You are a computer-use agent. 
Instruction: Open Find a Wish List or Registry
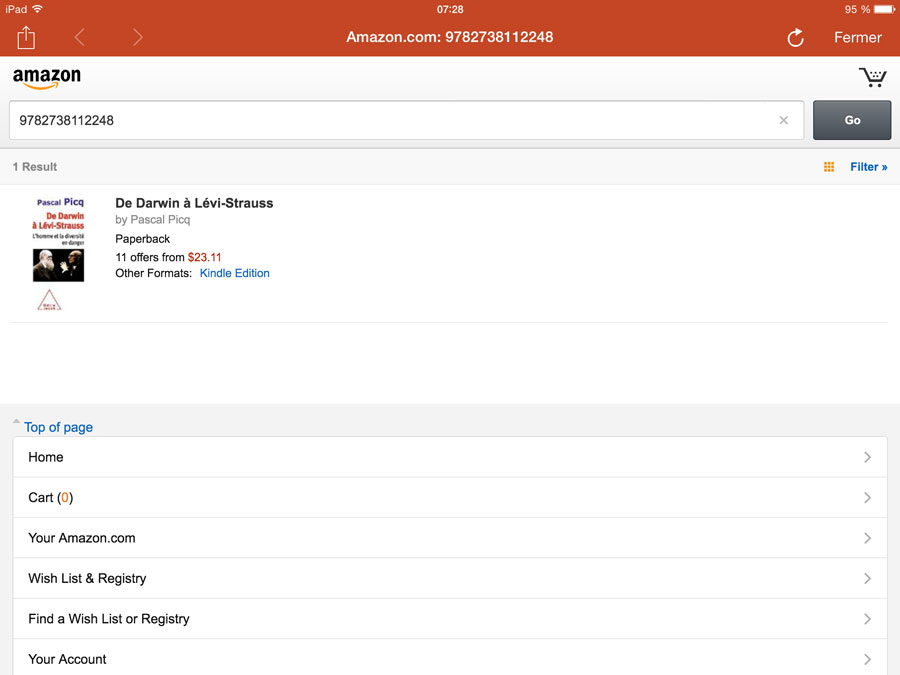pyautogui.click(x=450, y=619)
